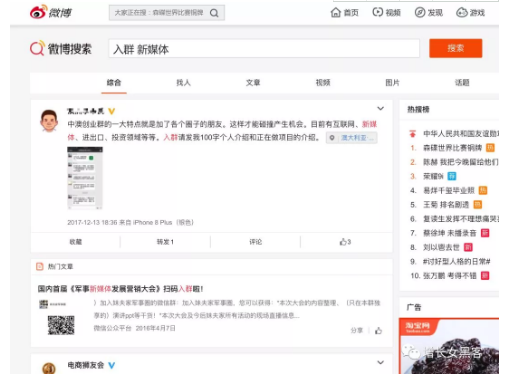Open 首页 home icon in header
The image size is (513, 392).
335,12
